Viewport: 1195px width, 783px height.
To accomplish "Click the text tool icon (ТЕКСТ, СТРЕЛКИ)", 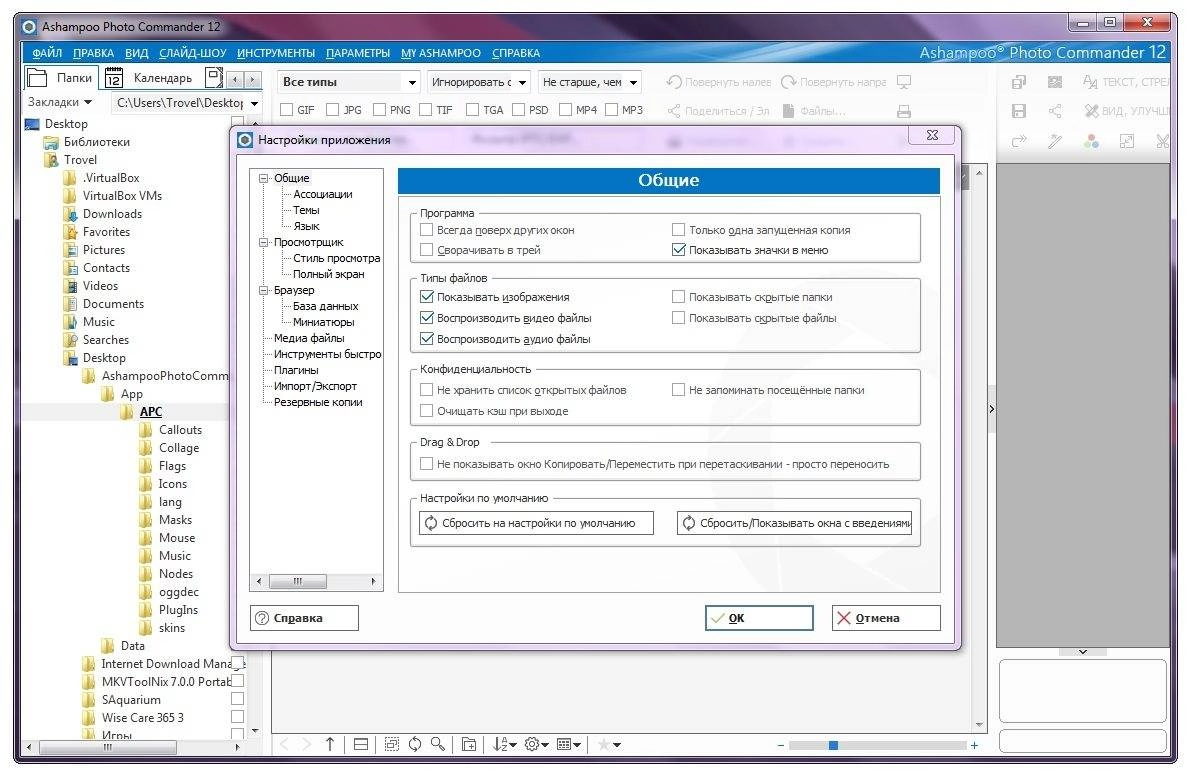I will click(x=1091, y=82).
